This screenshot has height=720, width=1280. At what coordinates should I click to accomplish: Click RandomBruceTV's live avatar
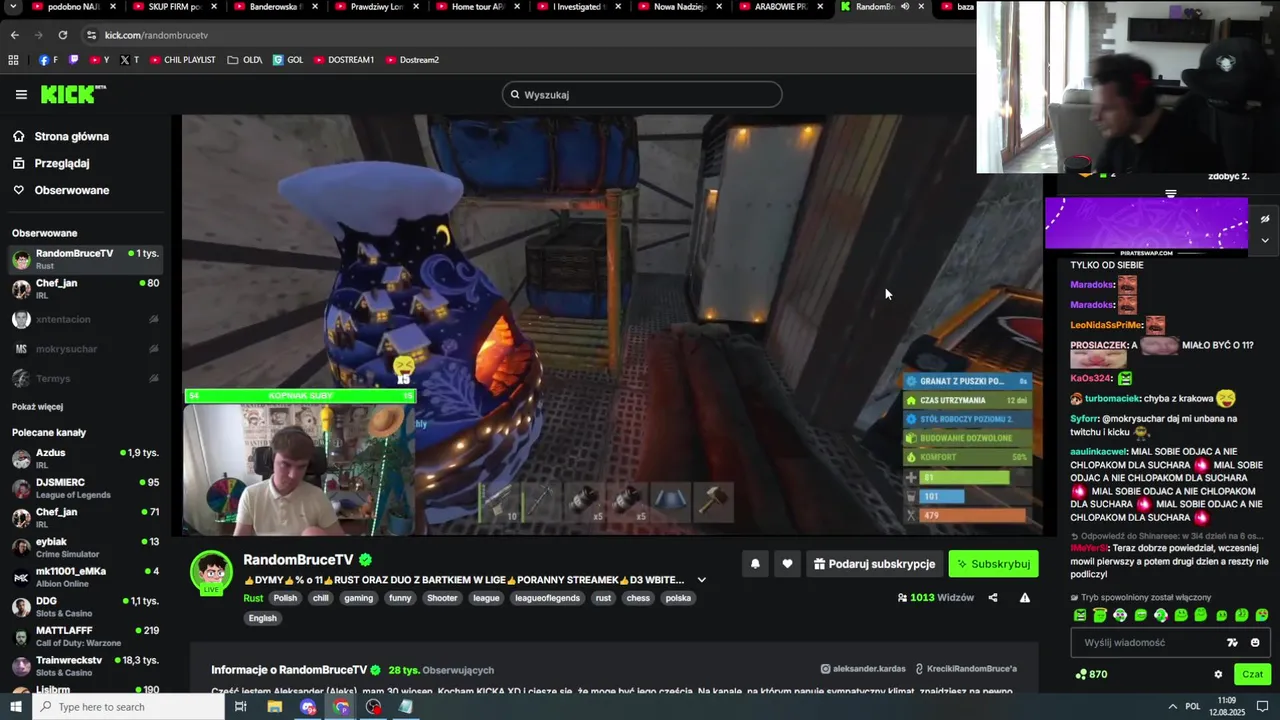(x=211, y=573)
